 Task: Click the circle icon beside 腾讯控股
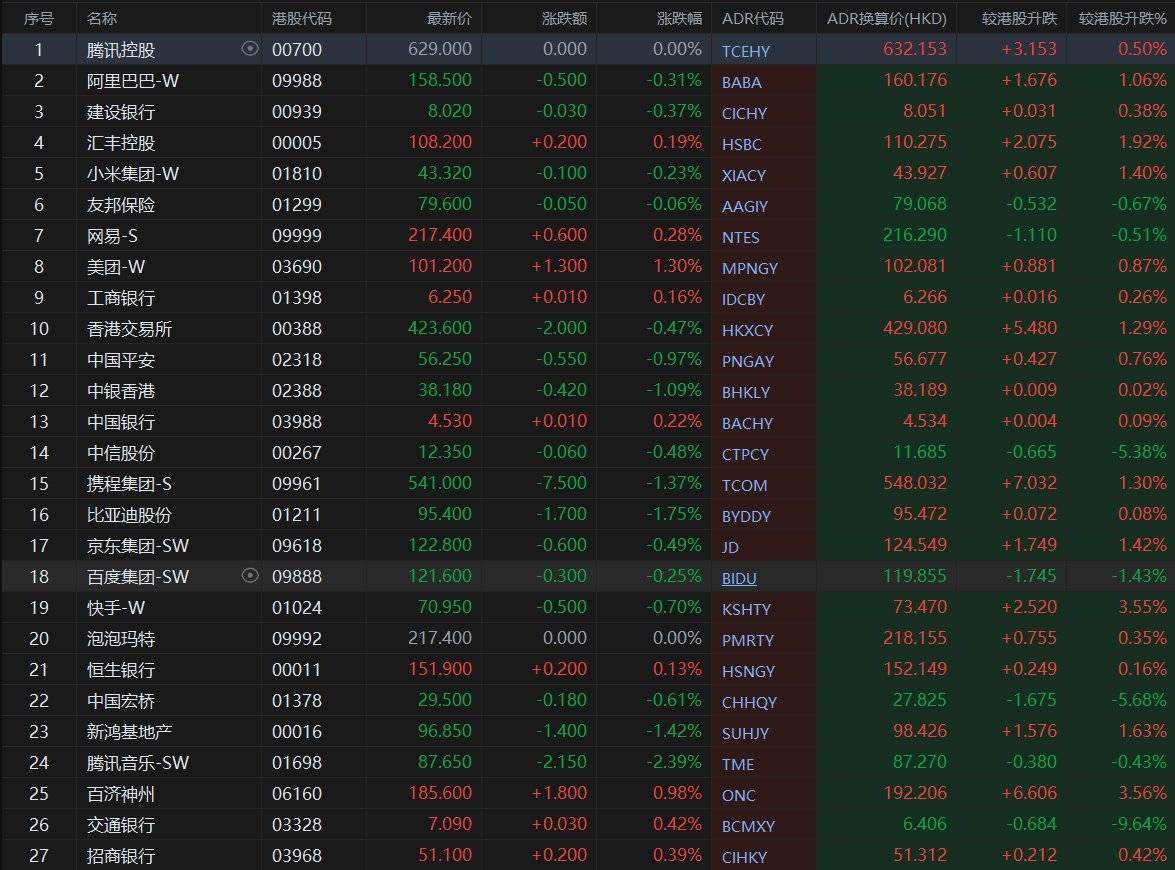(250, 49)
